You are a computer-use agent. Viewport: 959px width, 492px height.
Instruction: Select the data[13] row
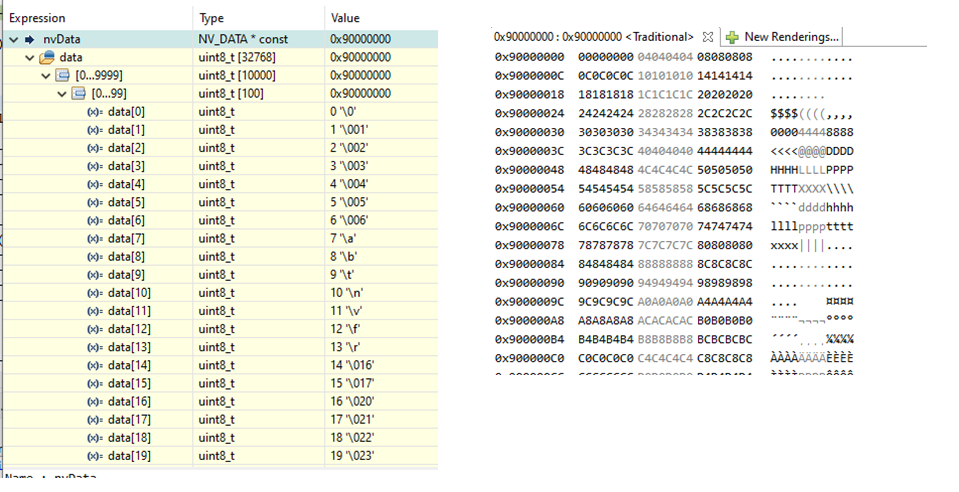[x=221, y=348]
